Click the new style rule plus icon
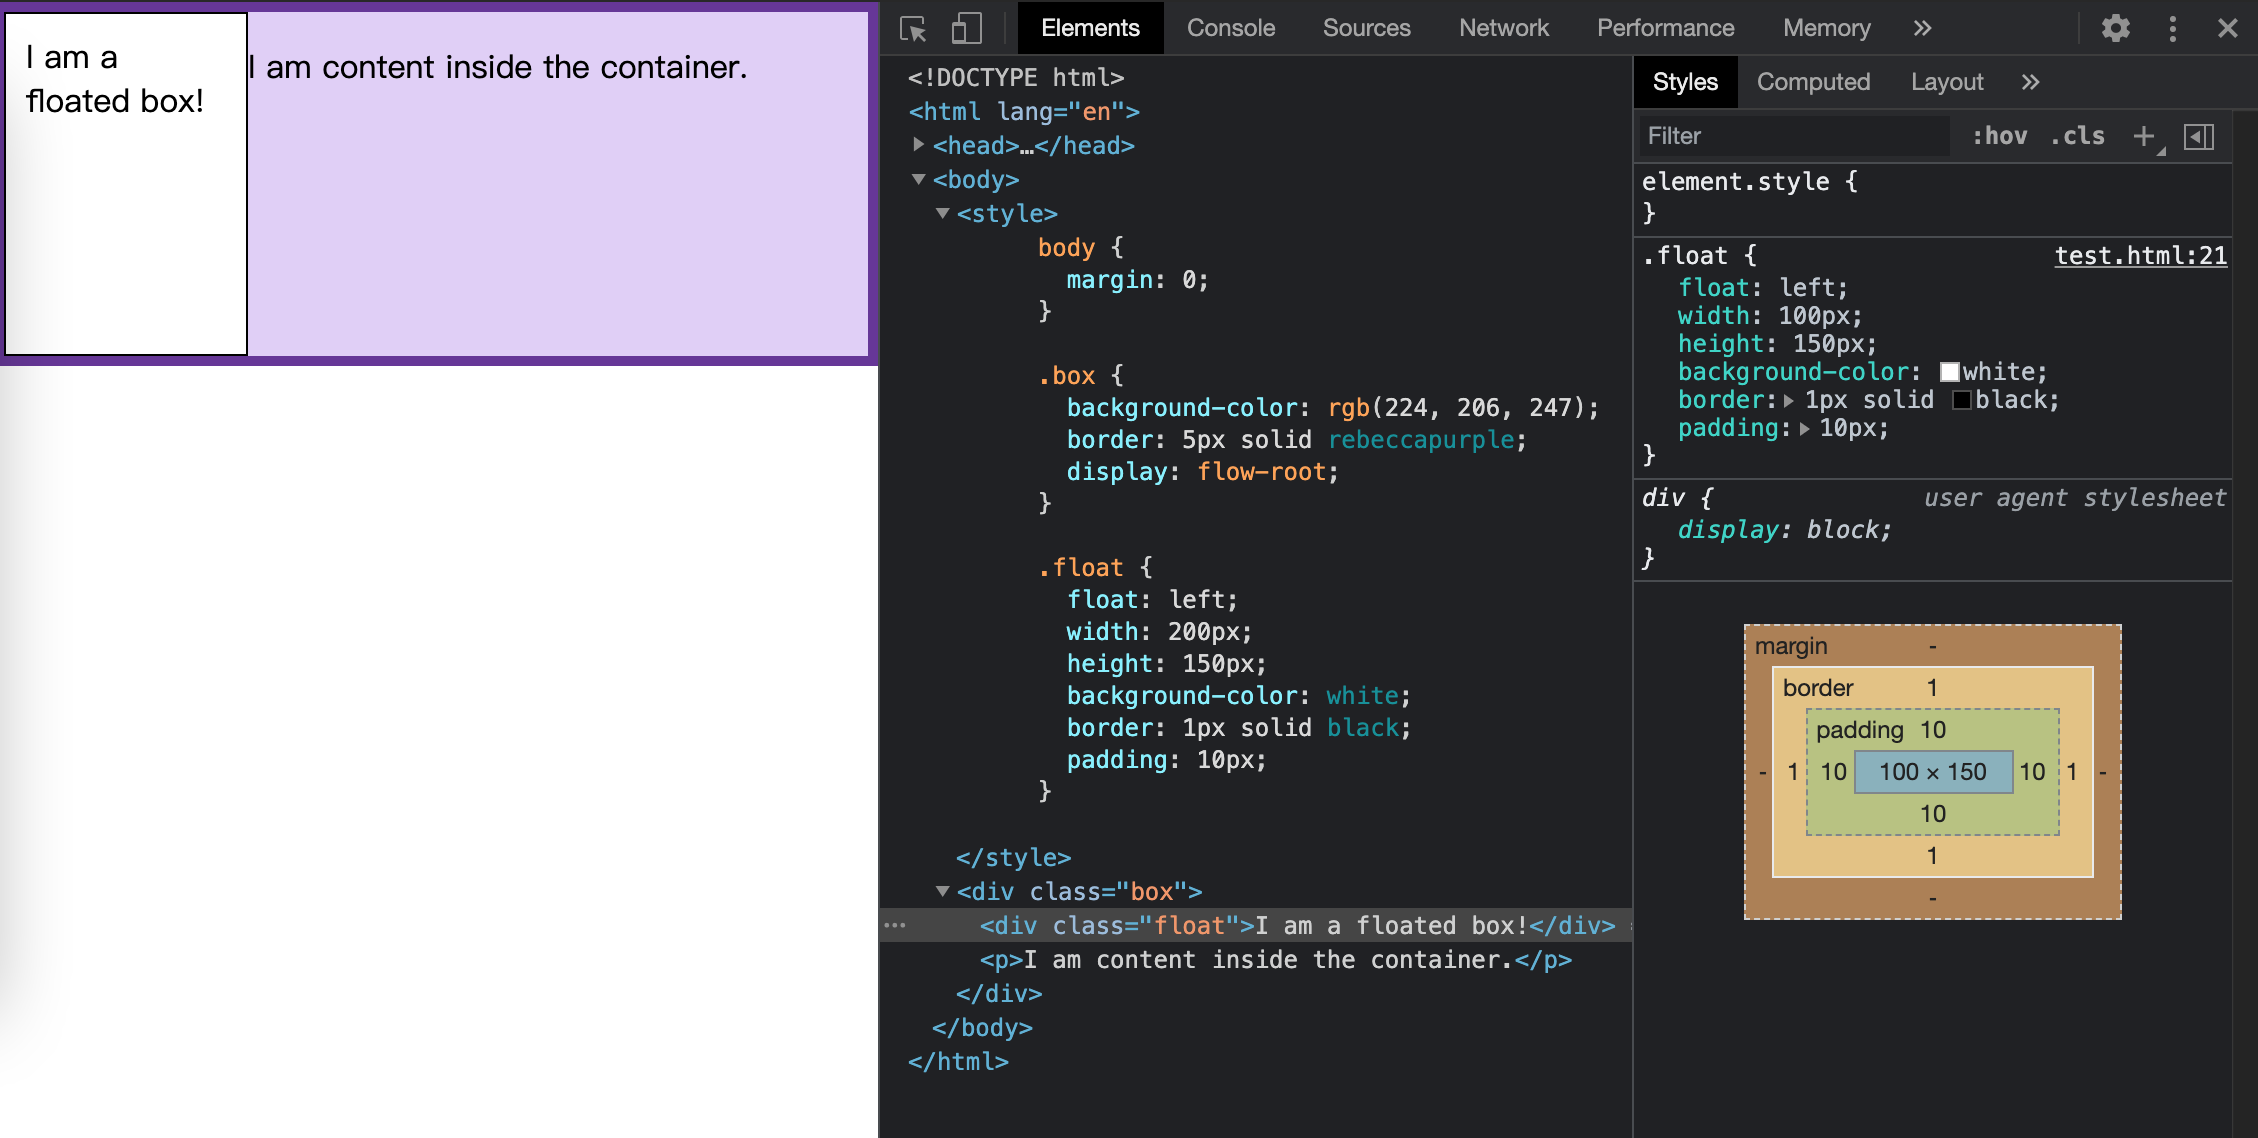The image size is (2258, 1138). [2143, 136]
